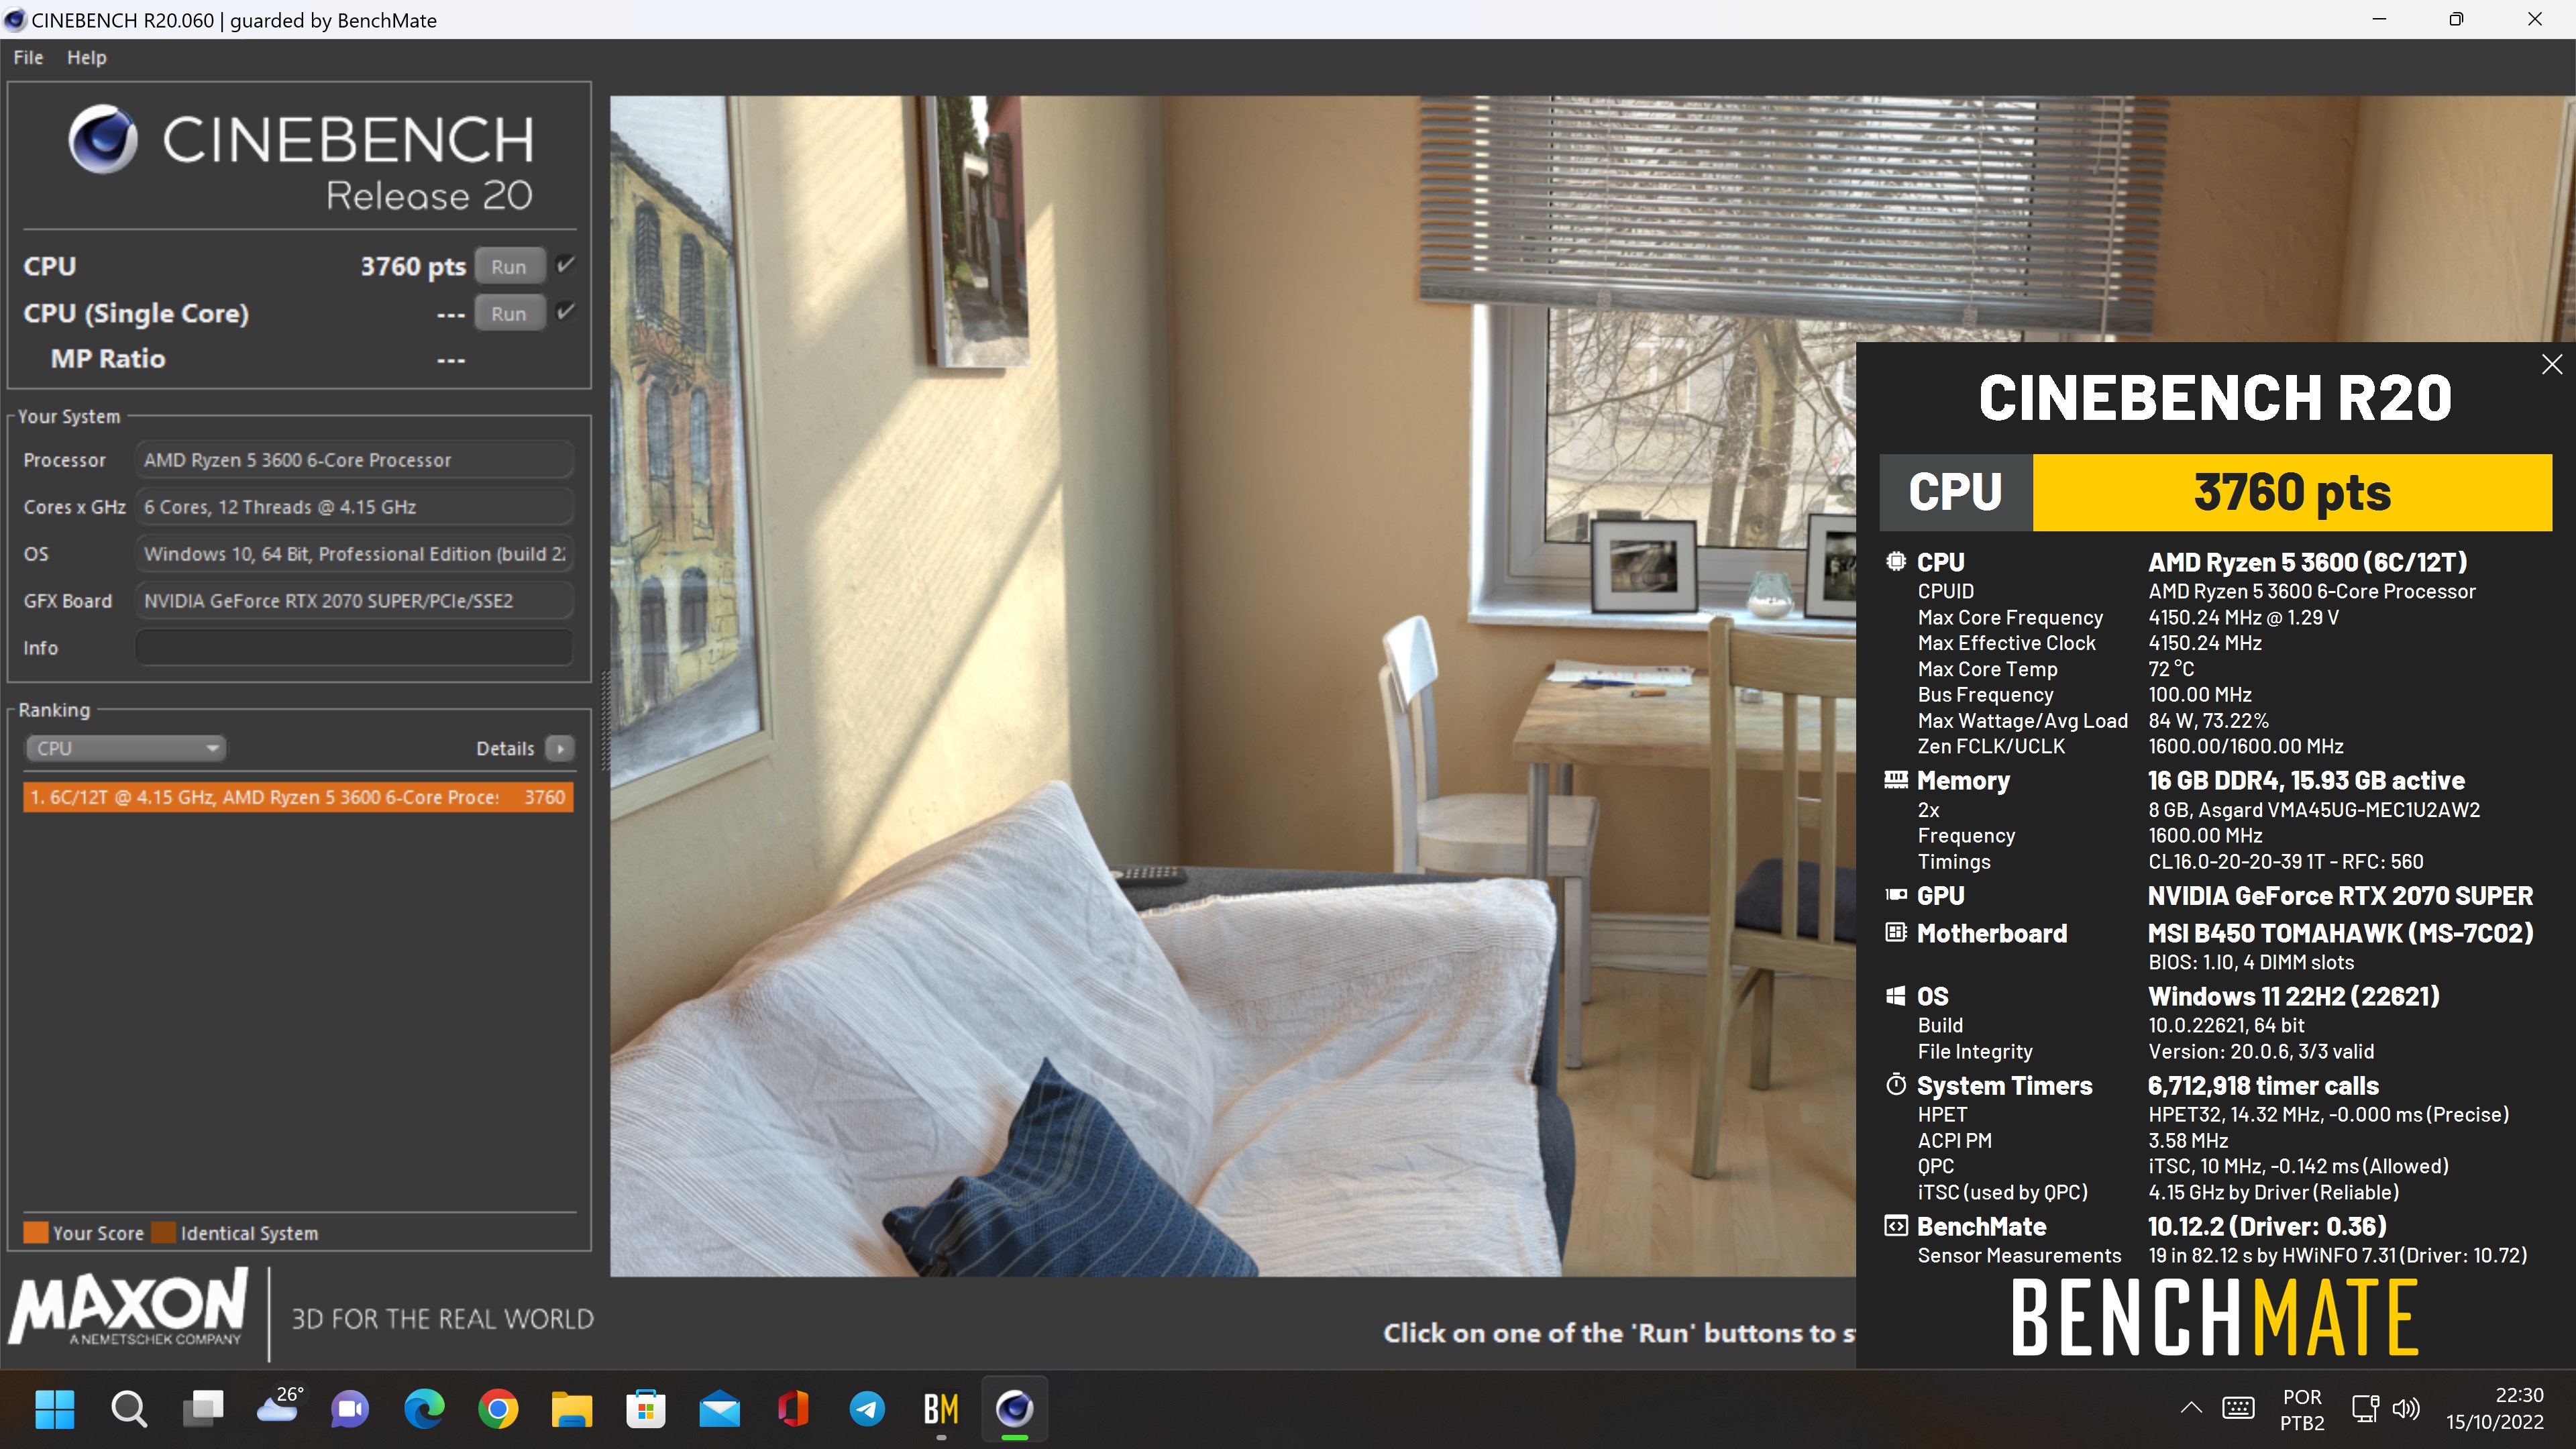Show hidden system tray icons
Screen dimensions: 2576x1449
(2190, 1409)
